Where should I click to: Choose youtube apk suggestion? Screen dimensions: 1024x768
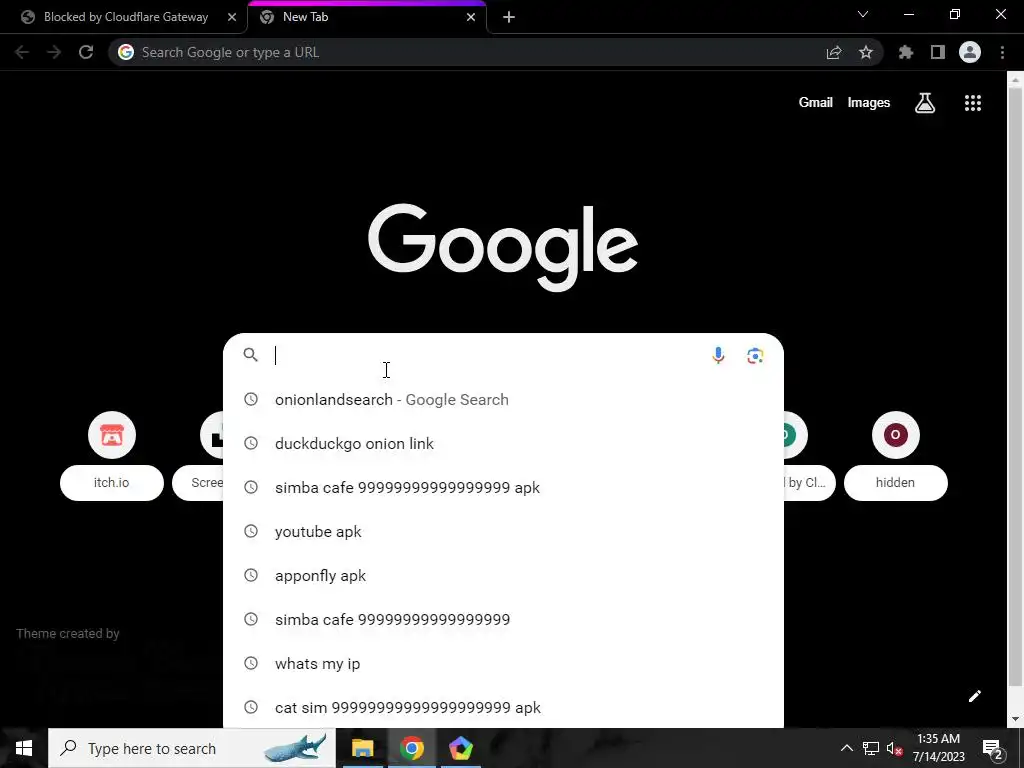tap(503, 532)
